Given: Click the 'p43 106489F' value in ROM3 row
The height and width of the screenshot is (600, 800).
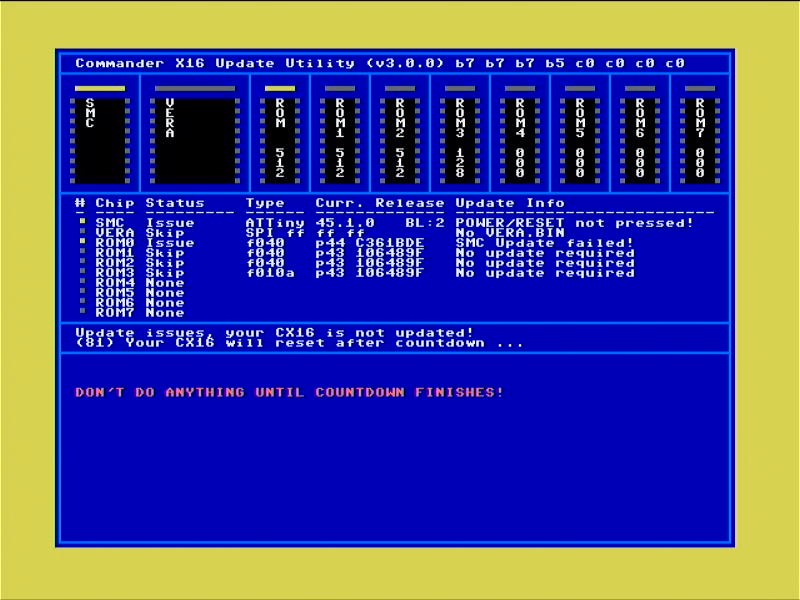Looking at the screenshot, I should [x=370, y=273].
